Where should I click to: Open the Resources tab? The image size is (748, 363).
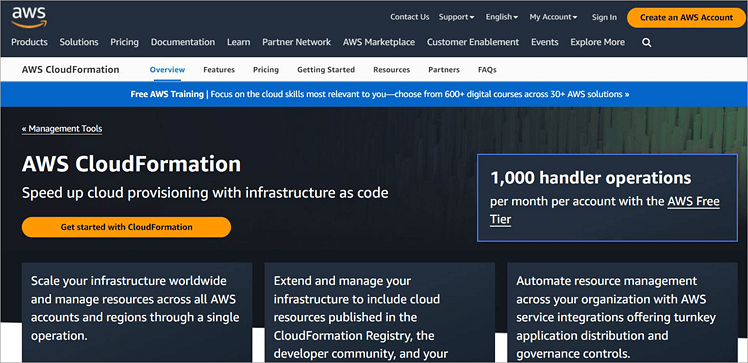[392, 70]
